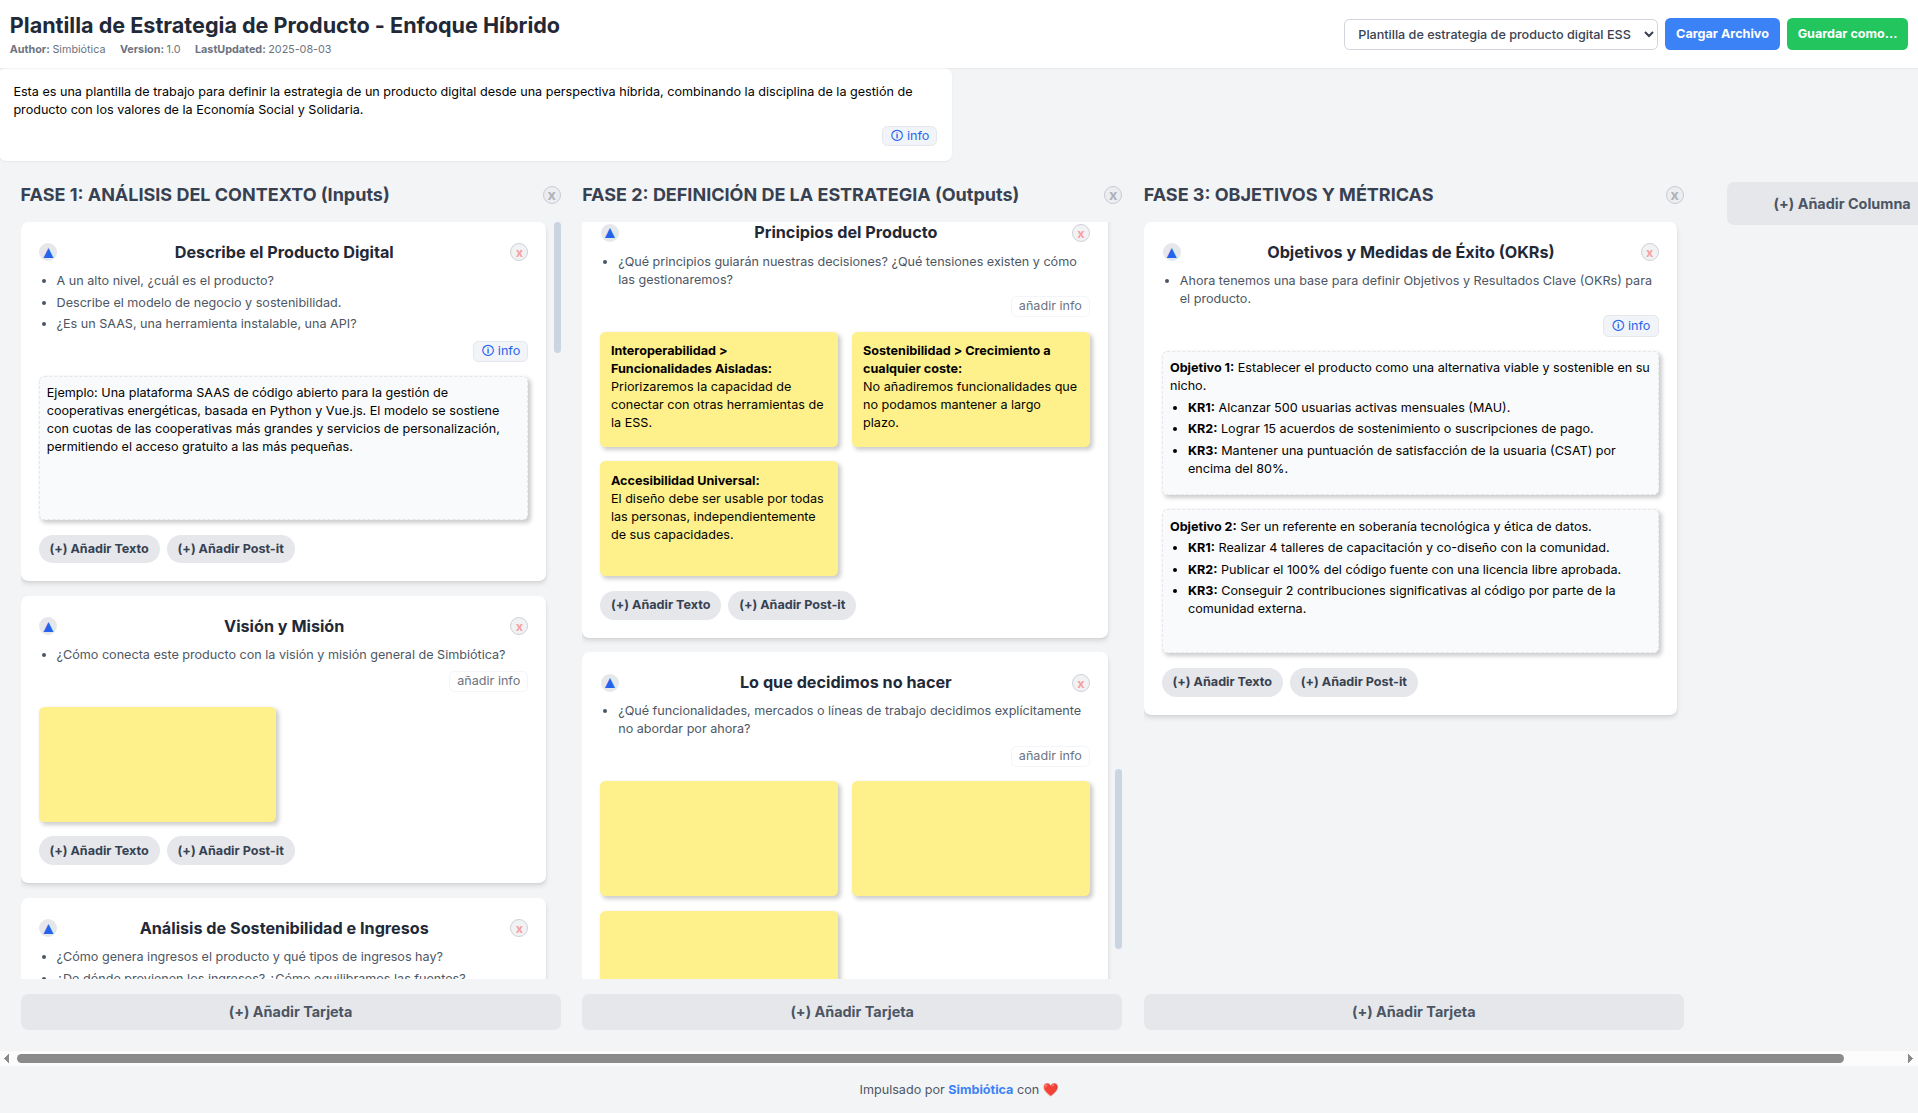This screenshot has width=1918, height=1113.
Task: Click the 'Cargar Archivo' button
Action: 1721,33
